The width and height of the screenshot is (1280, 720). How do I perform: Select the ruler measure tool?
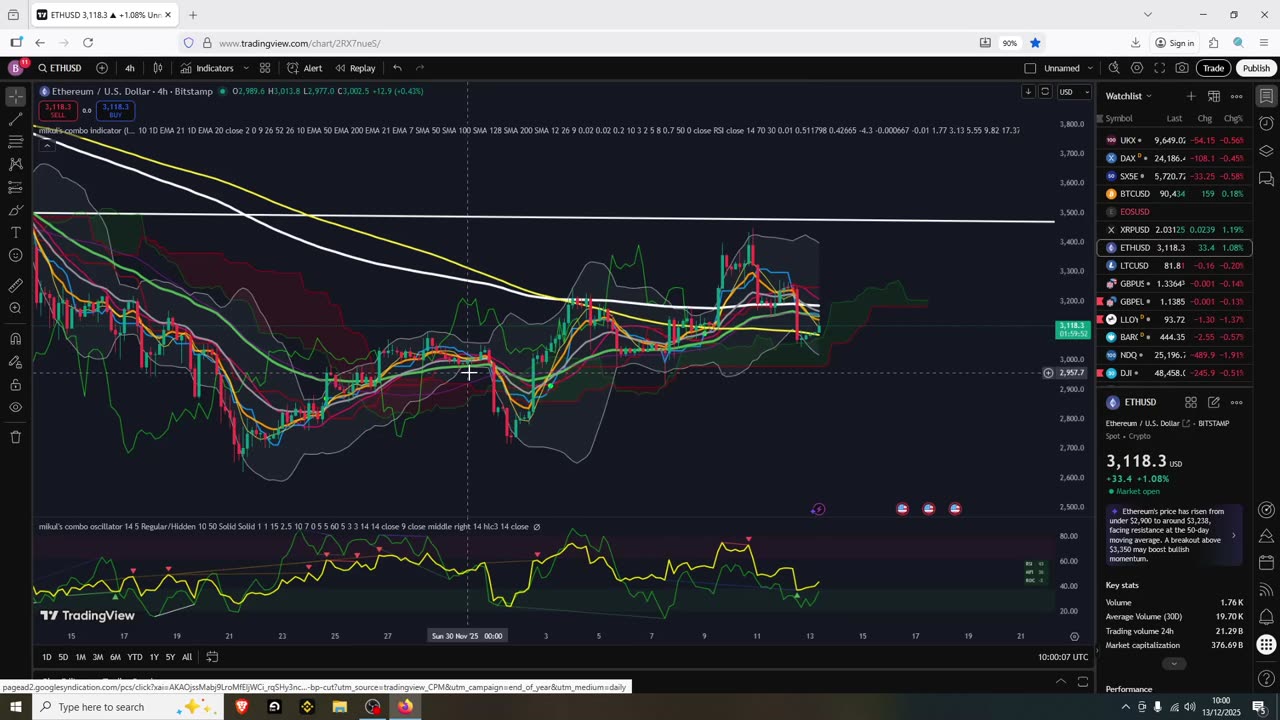[15, 286]
